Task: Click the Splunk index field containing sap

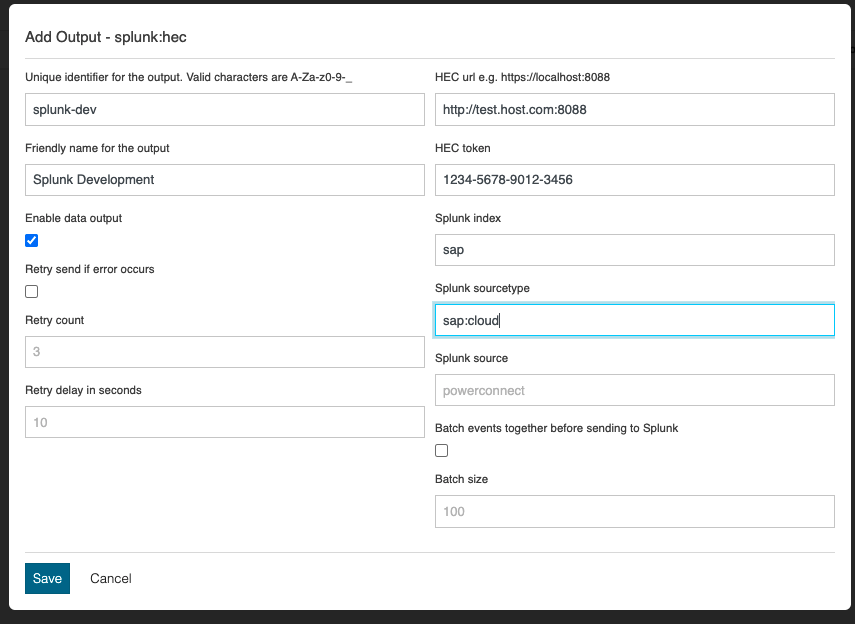Action: (634, 250)
